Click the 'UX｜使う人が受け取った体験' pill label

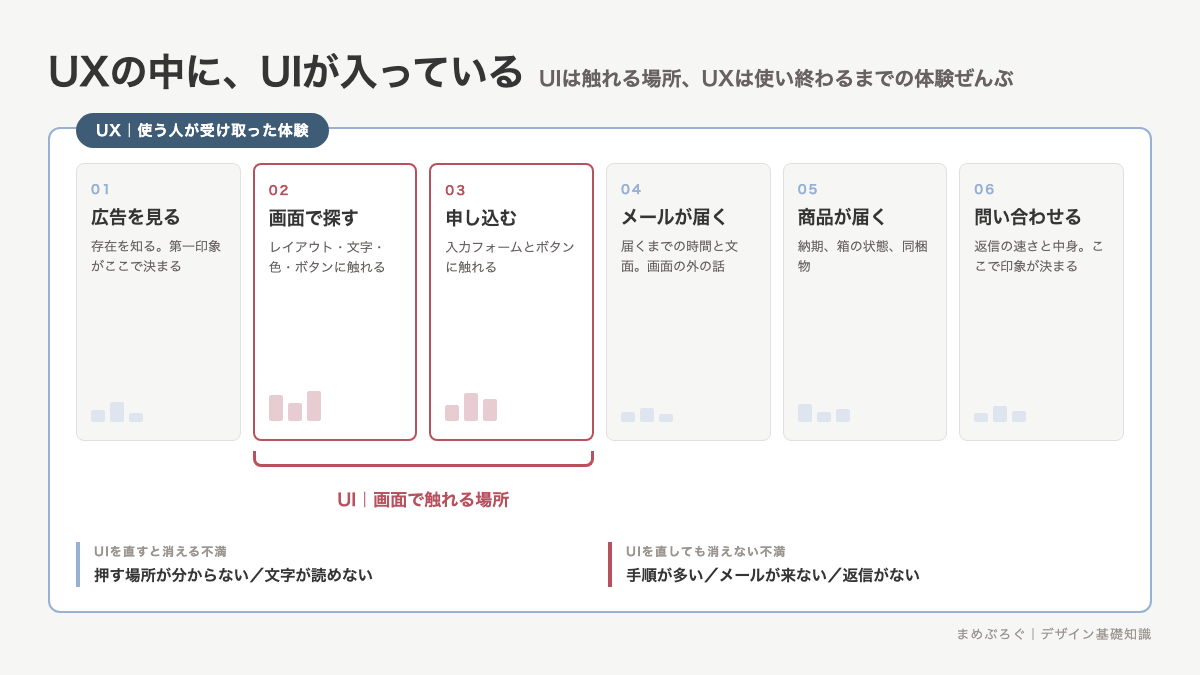pos(202,130)
